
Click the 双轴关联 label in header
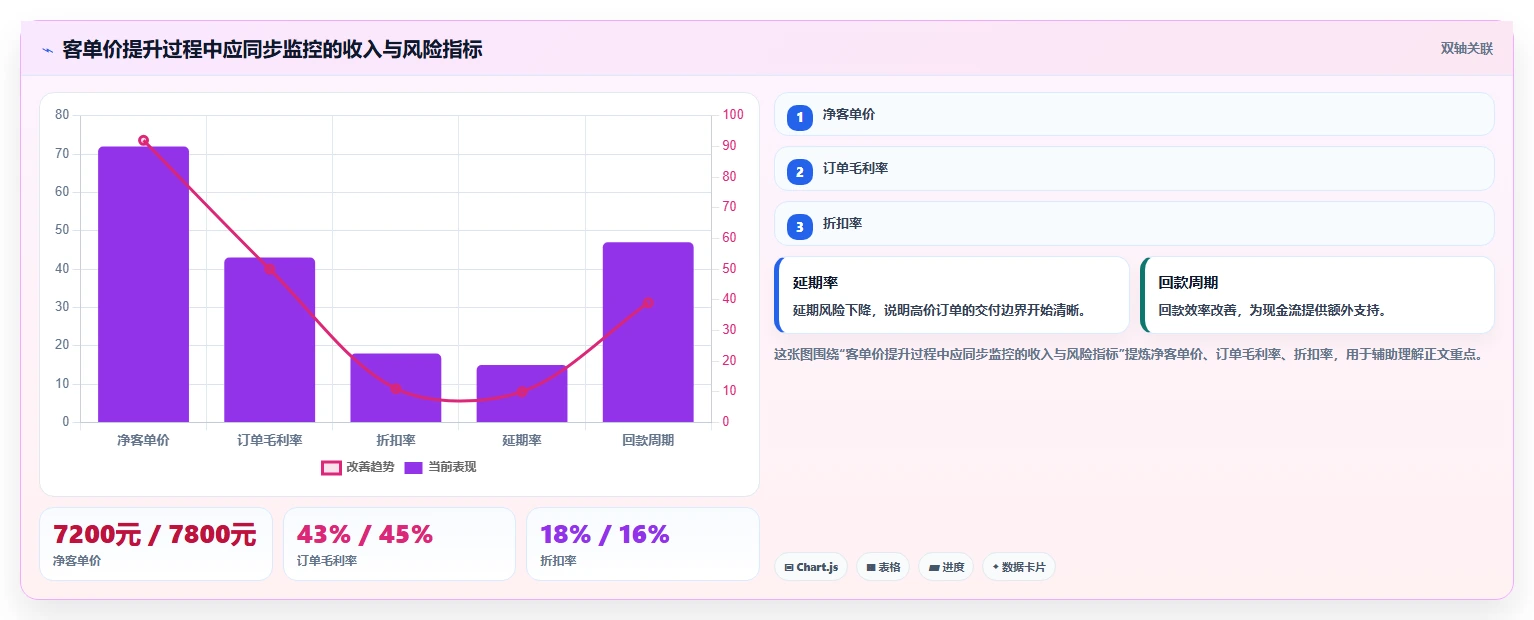pos(1466,49)
